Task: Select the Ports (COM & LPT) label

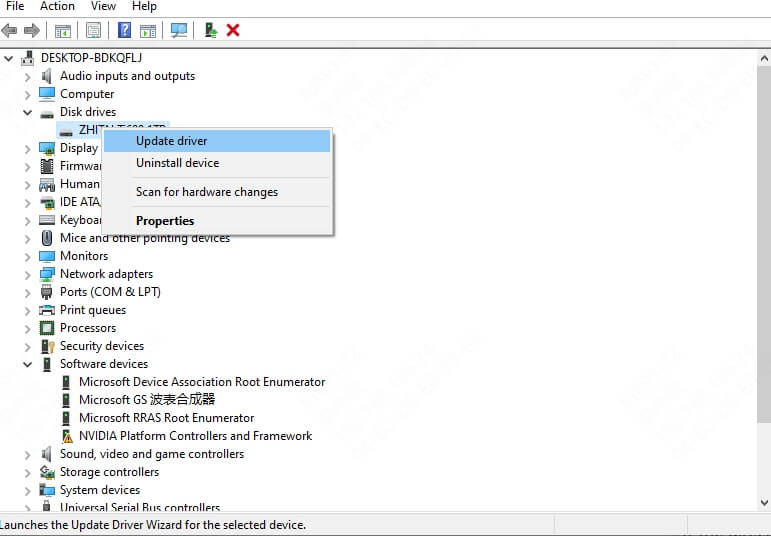Action: 110,292
